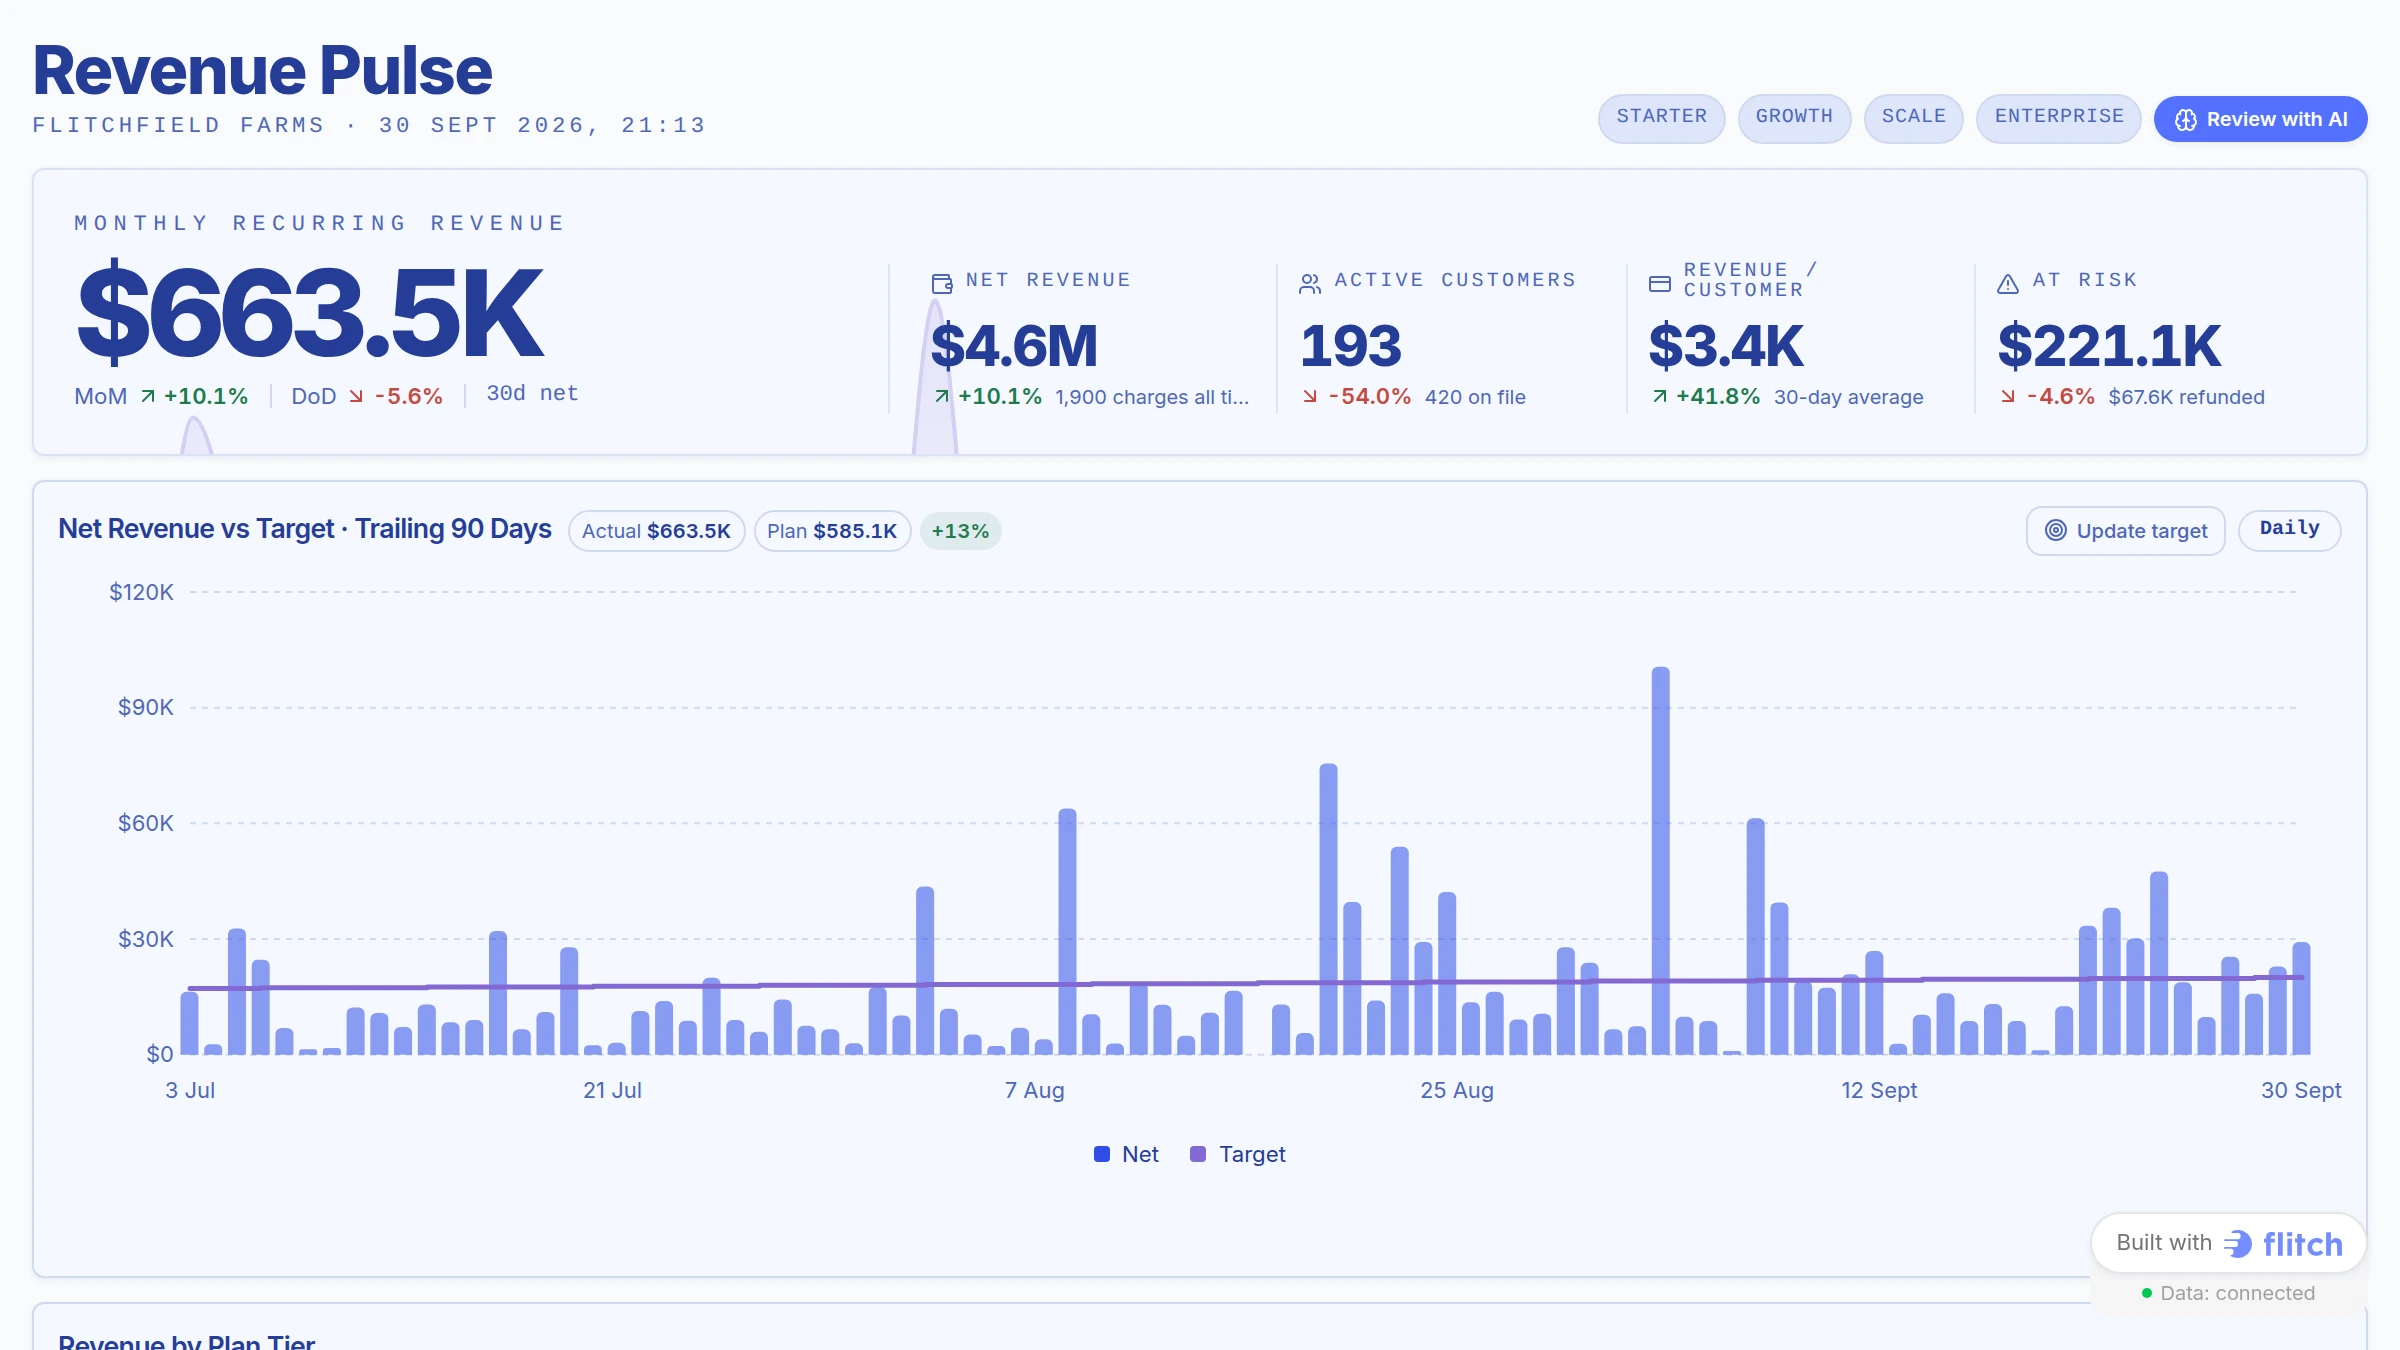Click the $4.6M net revenue value
Viewport: 2400px width, 1350px height.
(1014, 346)
